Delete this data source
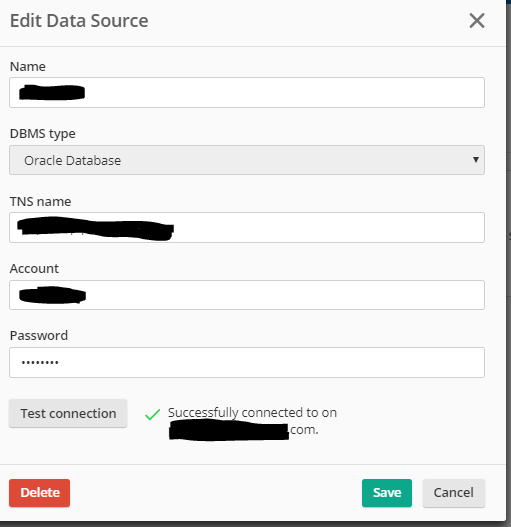The height and width of the screenshot is (527, 511). click(40, 493)
